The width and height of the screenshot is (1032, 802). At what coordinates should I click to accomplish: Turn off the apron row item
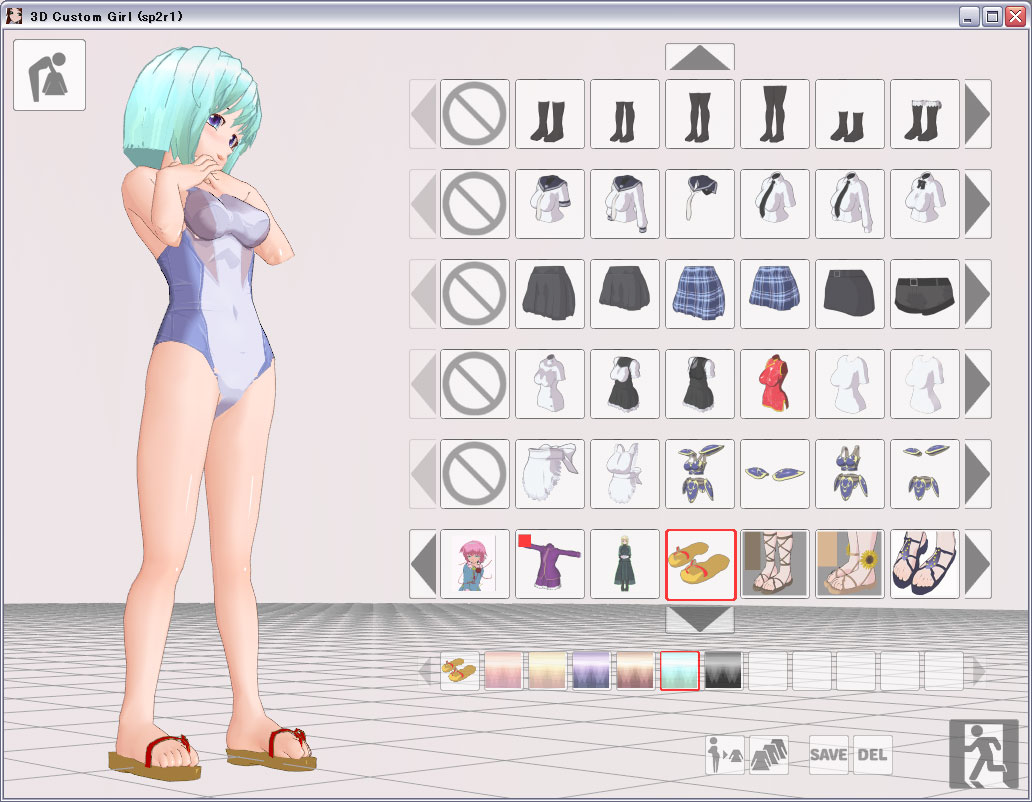coord(475,474)
